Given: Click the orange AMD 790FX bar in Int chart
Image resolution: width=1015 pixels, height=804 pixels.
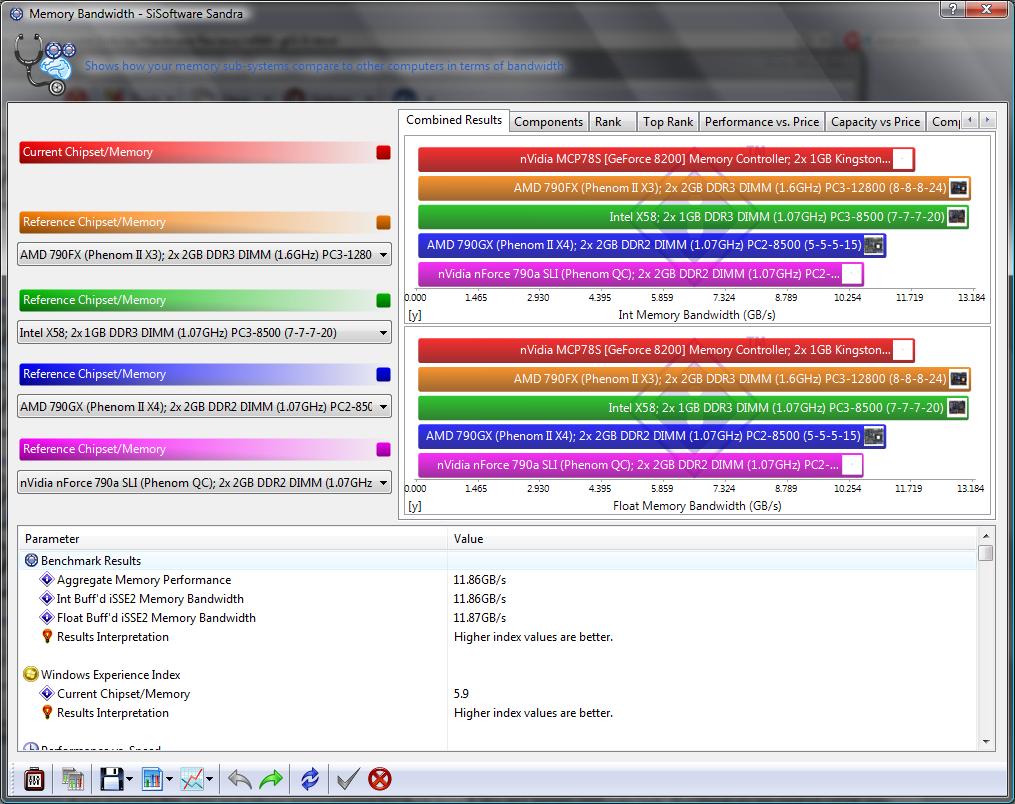Looking at the screenshot, I should point(694,188).
